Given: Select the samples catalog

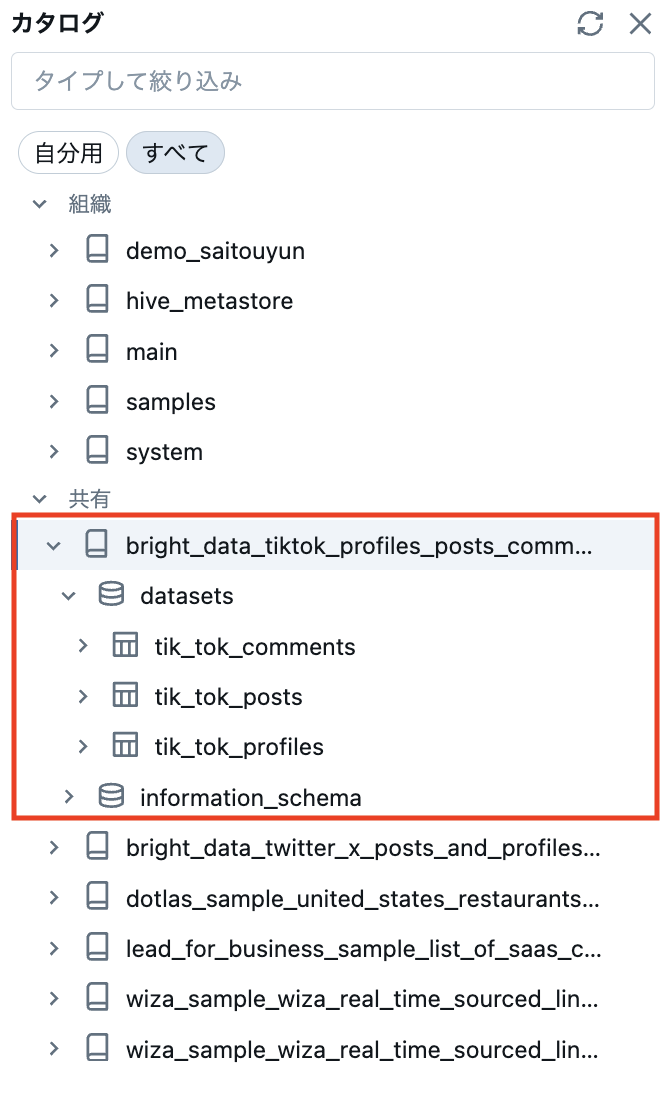Looking at the screenshot, I should pos(170,402).
